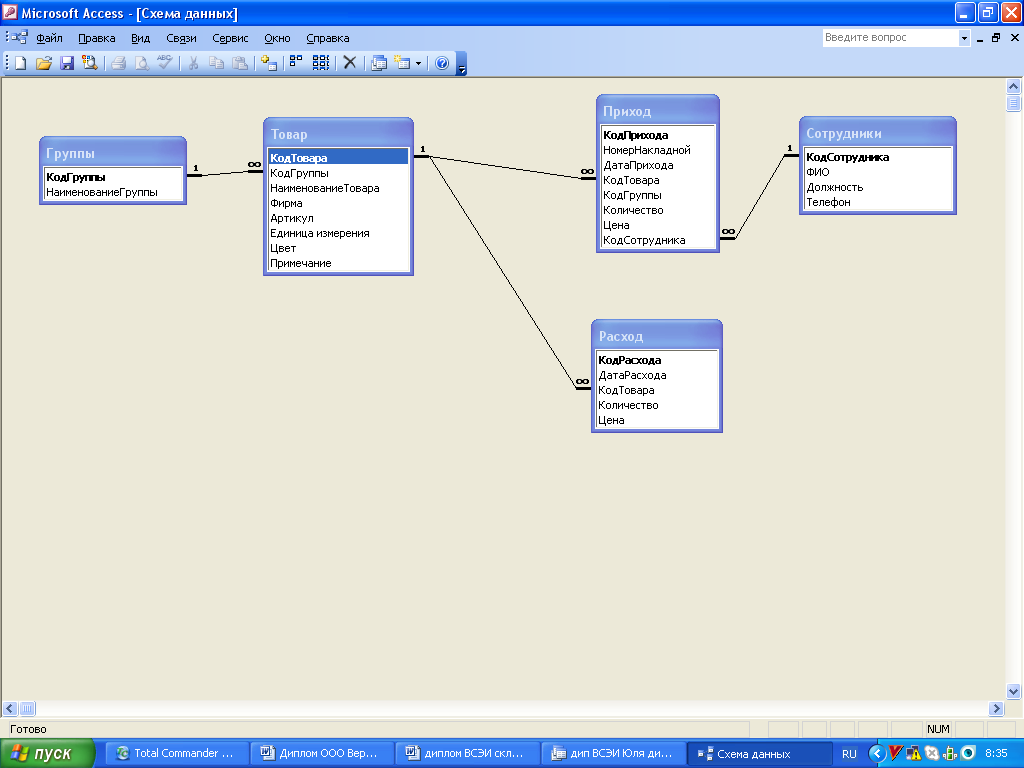
Task: Switch to Total Commander taskbar button
Action: (175, 754)
